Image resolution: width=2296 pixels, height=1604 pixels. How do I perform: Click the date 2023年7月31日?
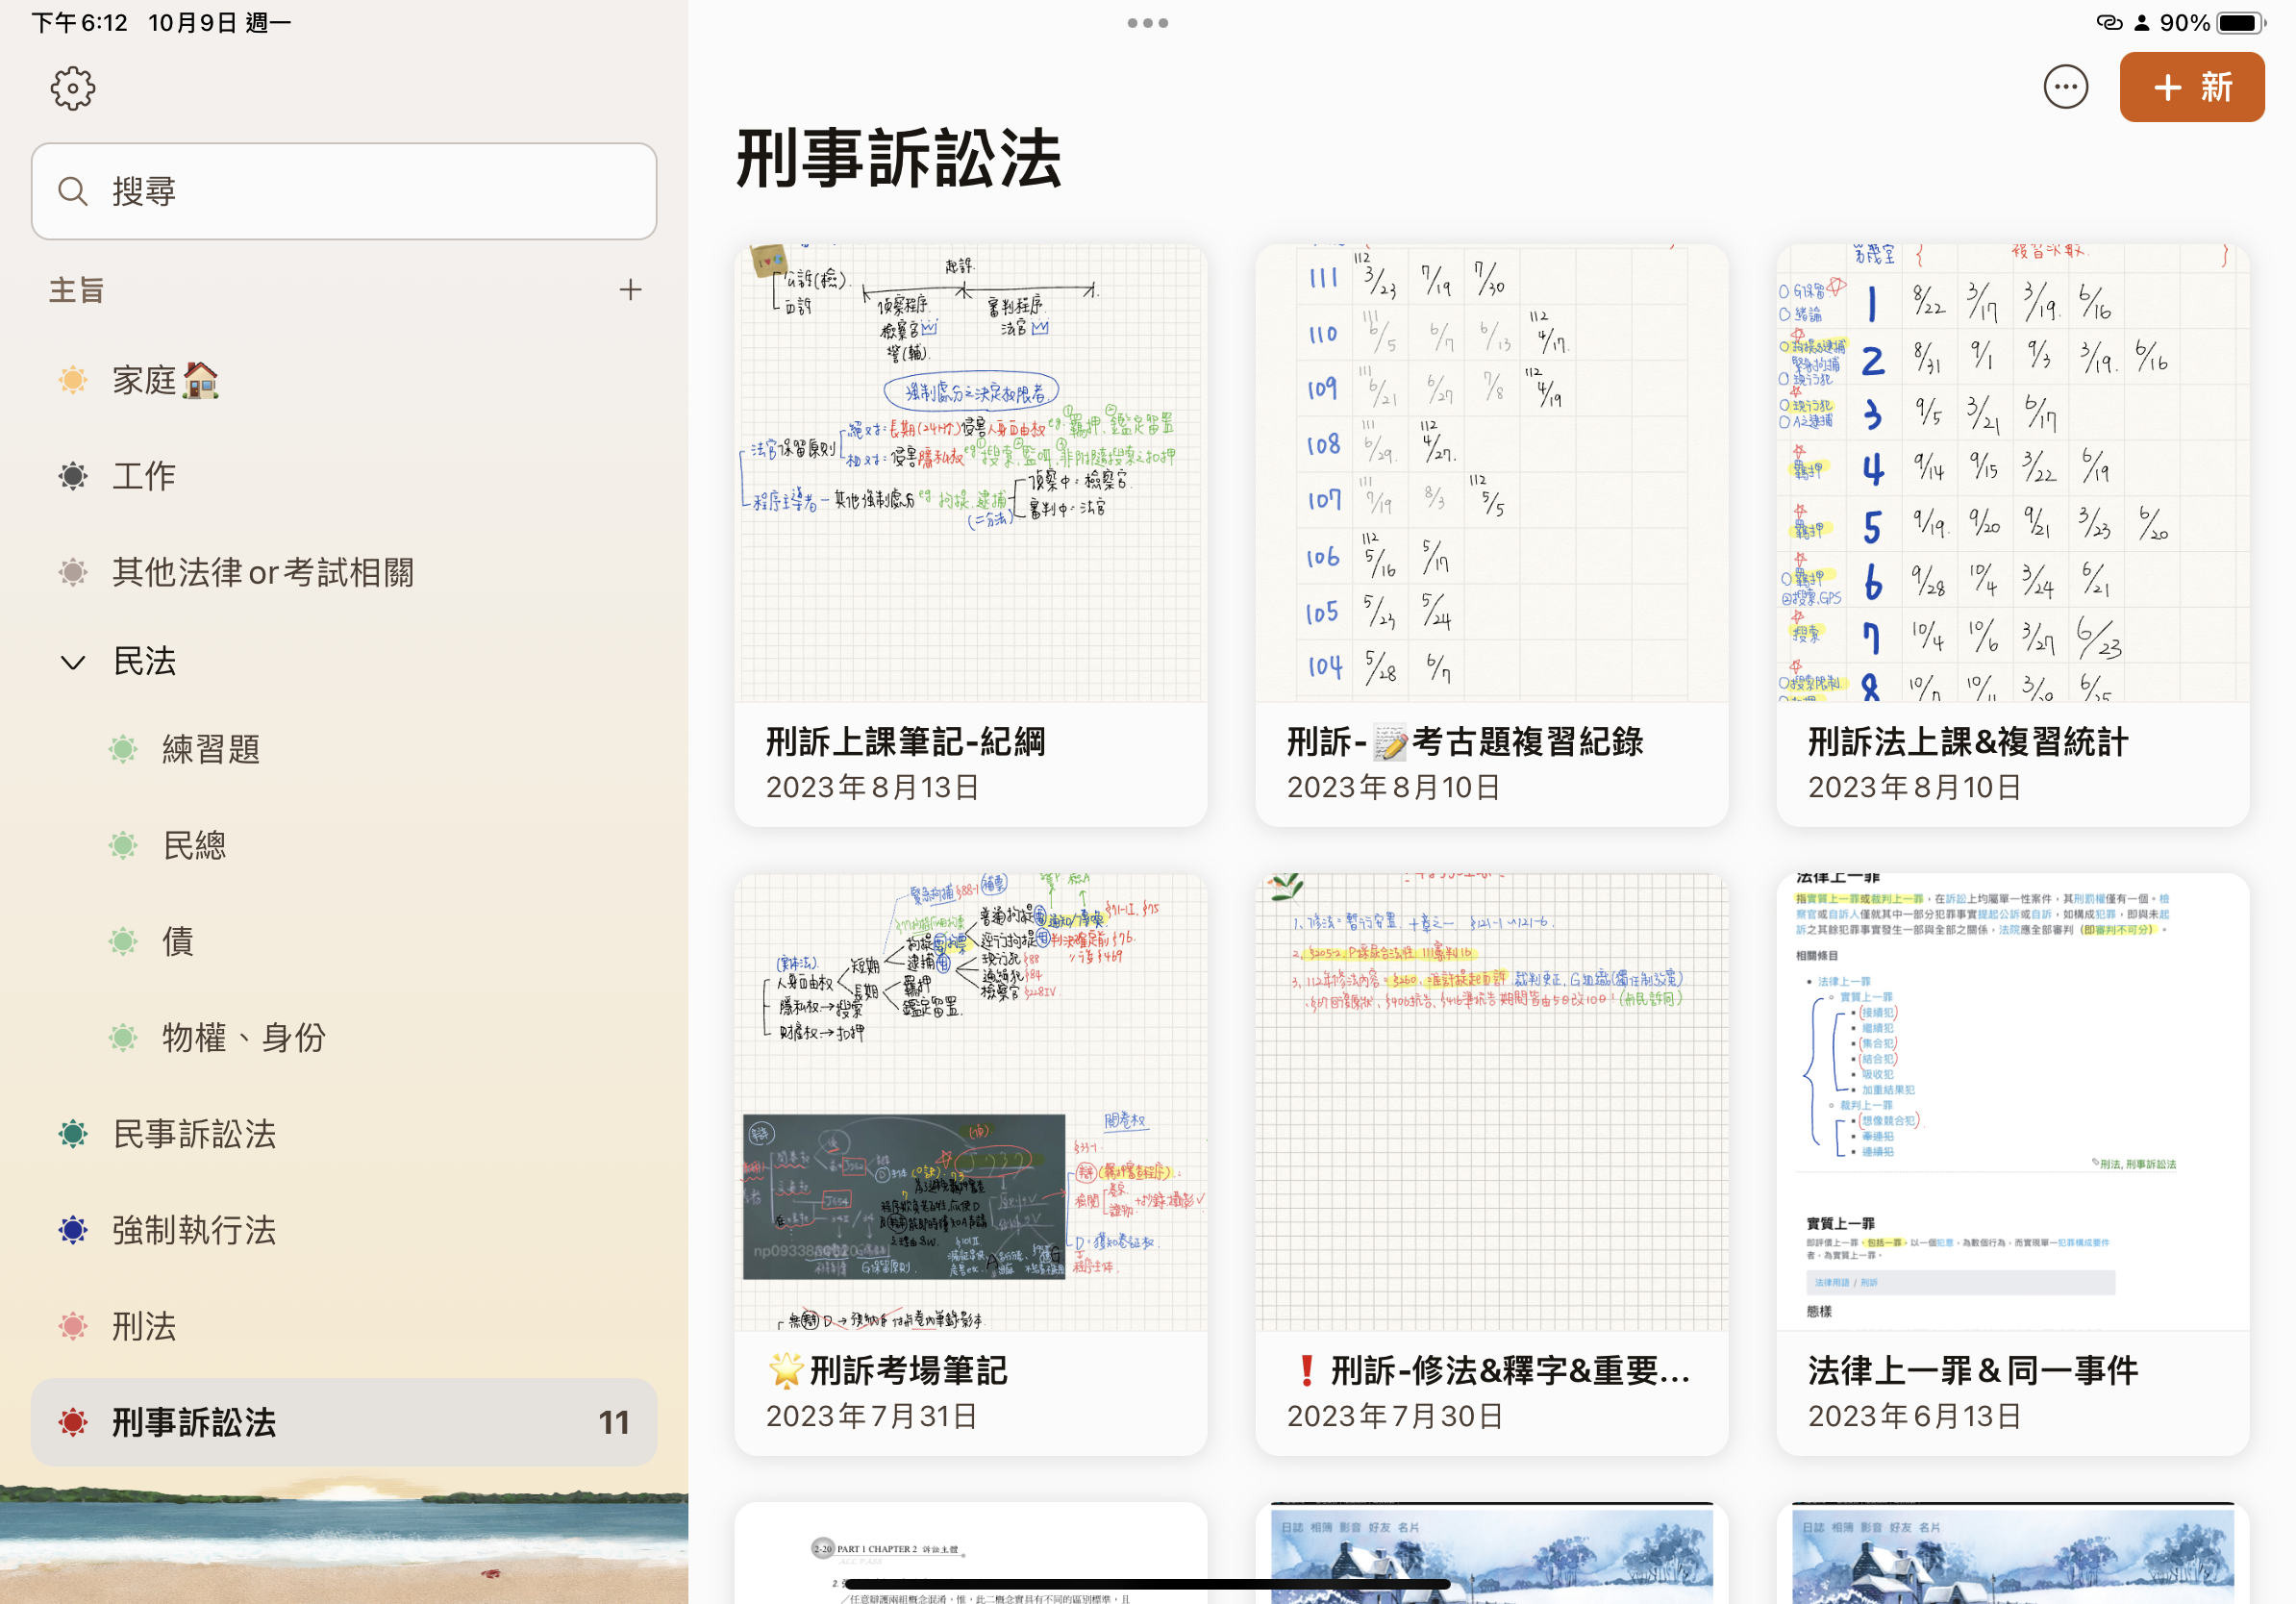(x=872, y=1417)
